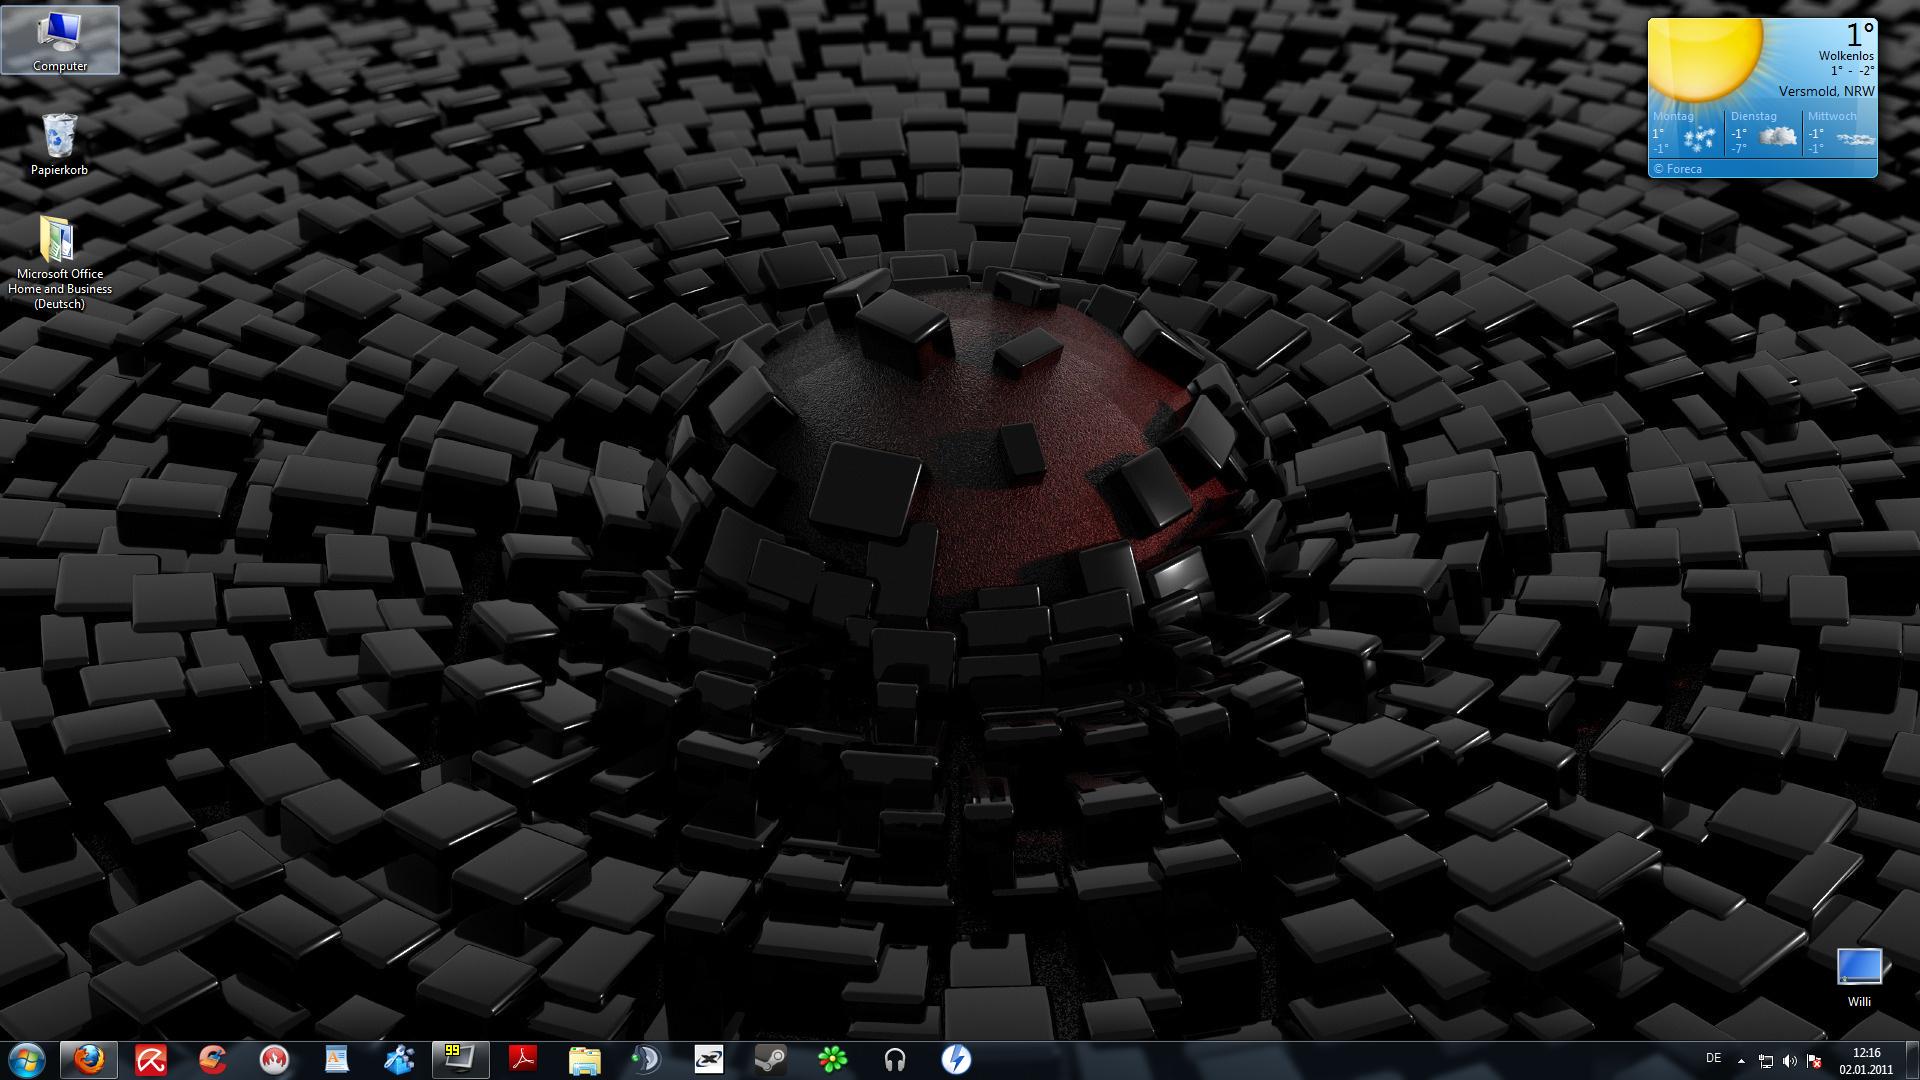Open Avira antivirus from the taskbar
Viewport: 1920px width, 1080px height.
tap(151, 1059)
